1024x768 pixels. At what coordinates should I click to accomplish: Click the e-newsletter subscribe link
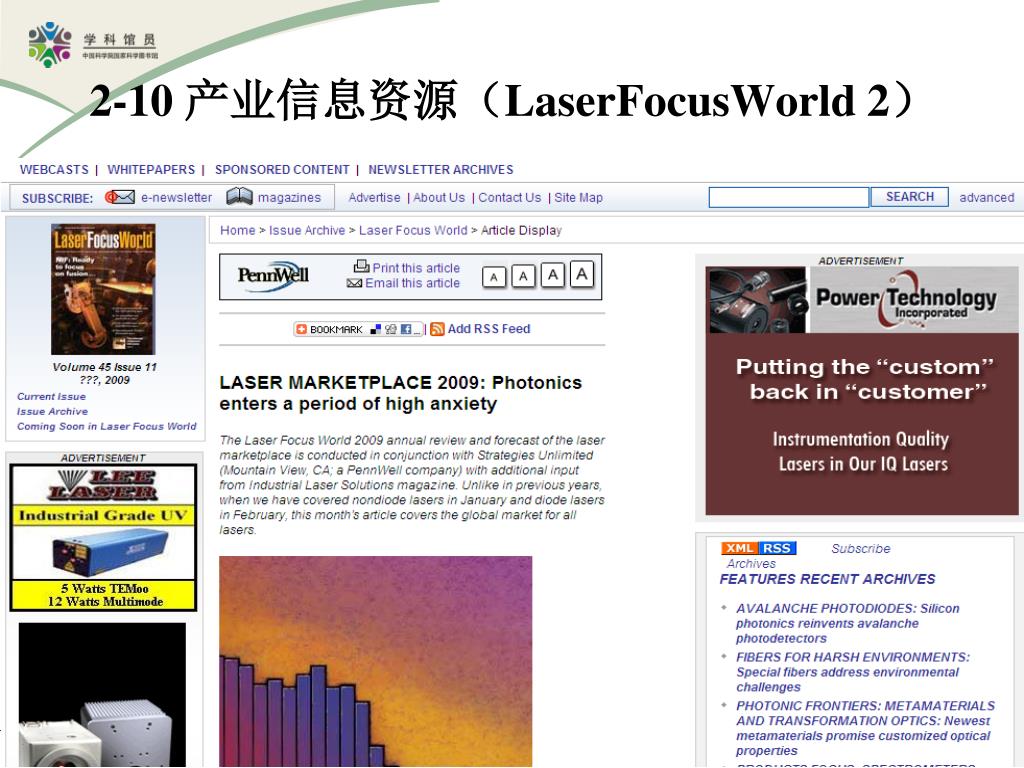(x=176, y=197)
